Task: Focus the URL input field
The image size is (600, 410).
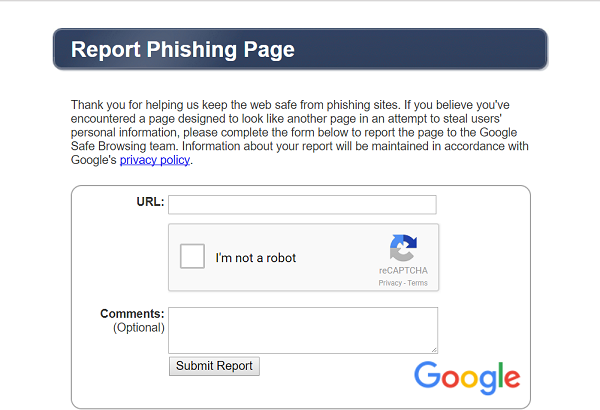Action: [x=302, y=205]
